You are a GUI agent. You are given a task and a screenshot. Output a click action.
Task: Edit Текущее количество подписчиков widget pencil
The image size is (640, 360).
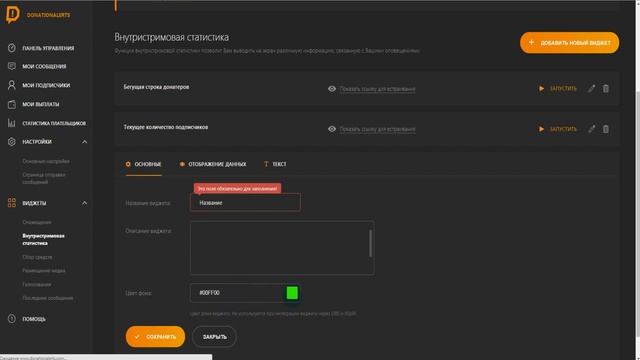pyautogui.click(x=591, y=129)
